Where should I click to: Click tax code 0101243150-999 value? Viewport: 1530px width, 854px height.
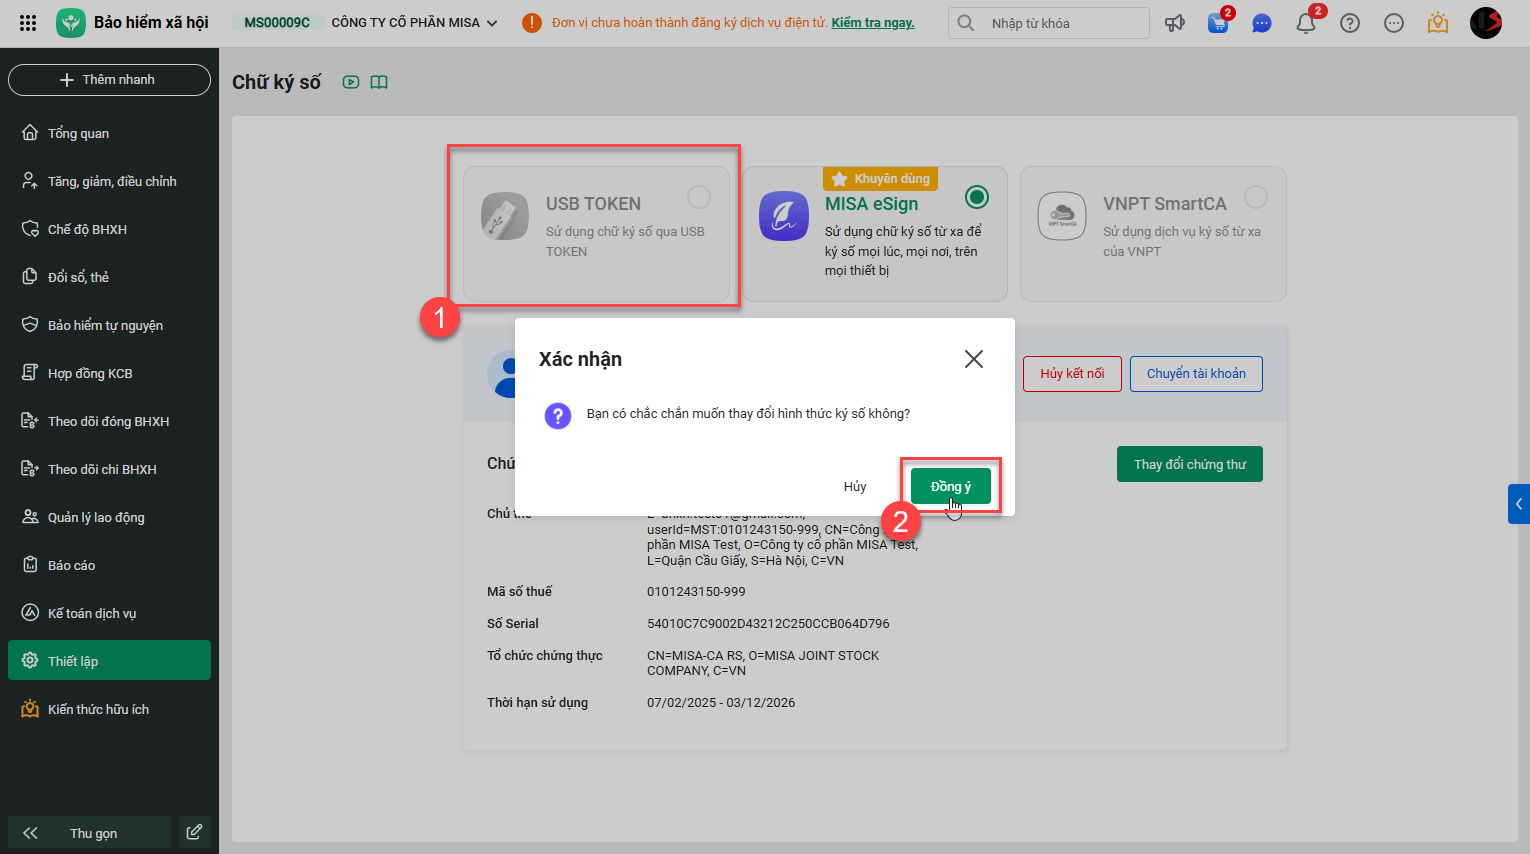coord(696,591)
